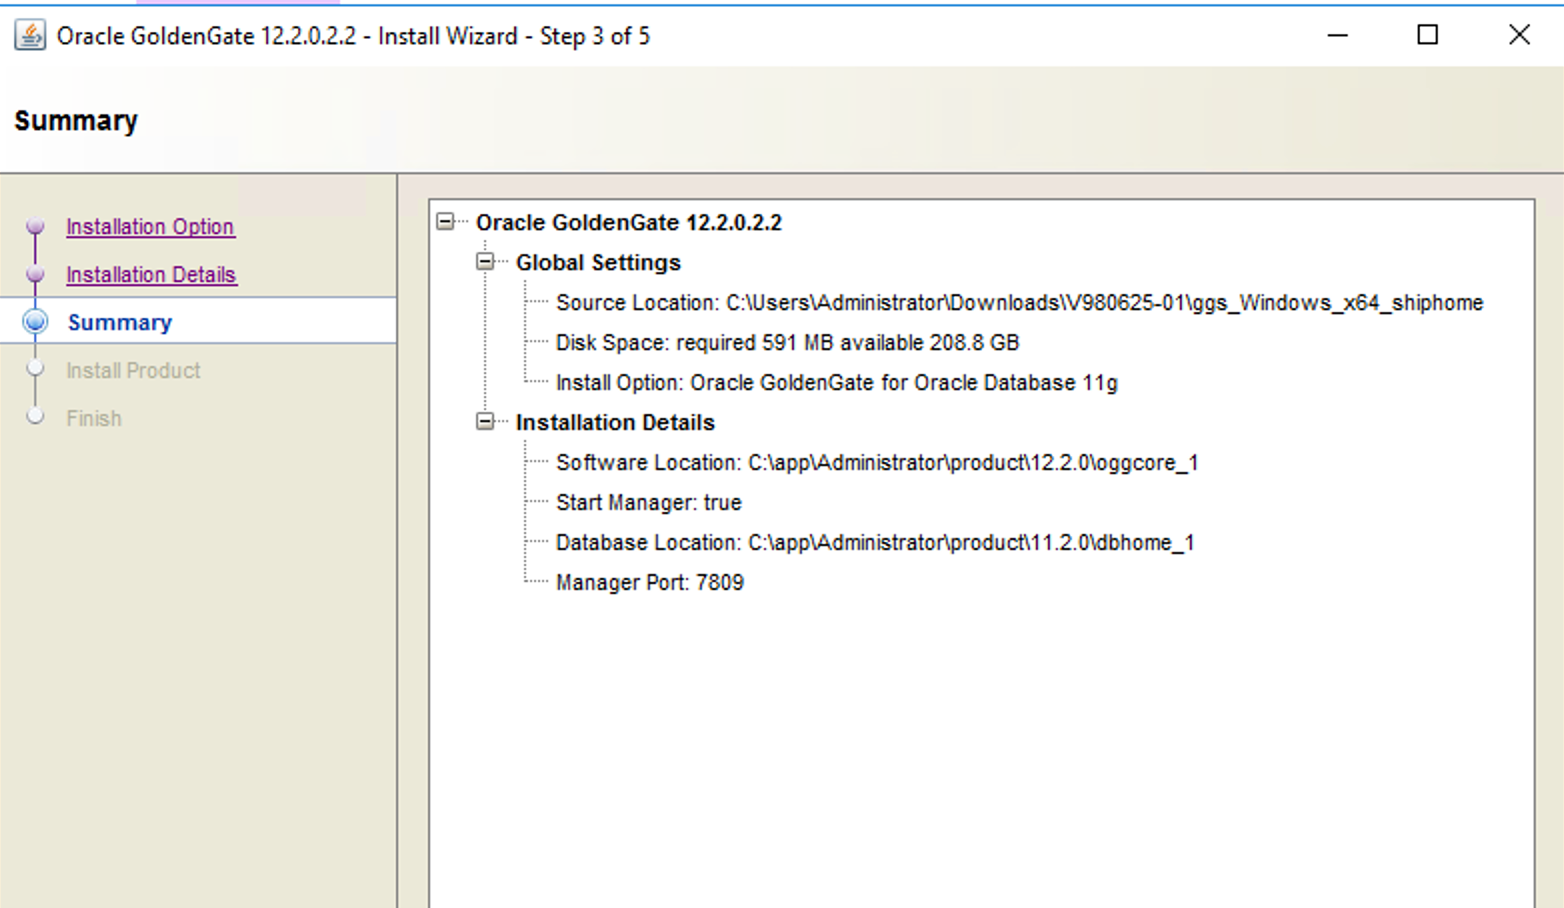
Task: Click the grayed Finish step circle
Action: pos(36,417)
